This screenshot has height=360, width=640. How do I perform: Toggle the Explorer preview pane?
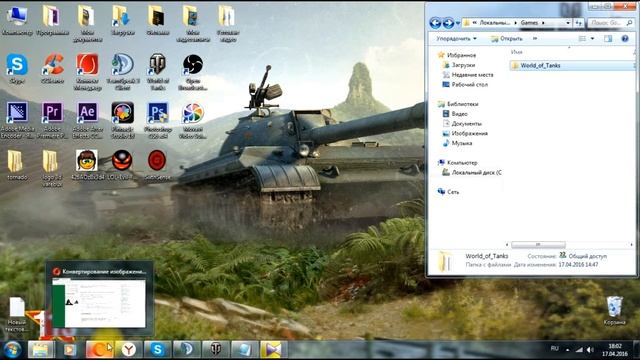(x=608, y=38)
